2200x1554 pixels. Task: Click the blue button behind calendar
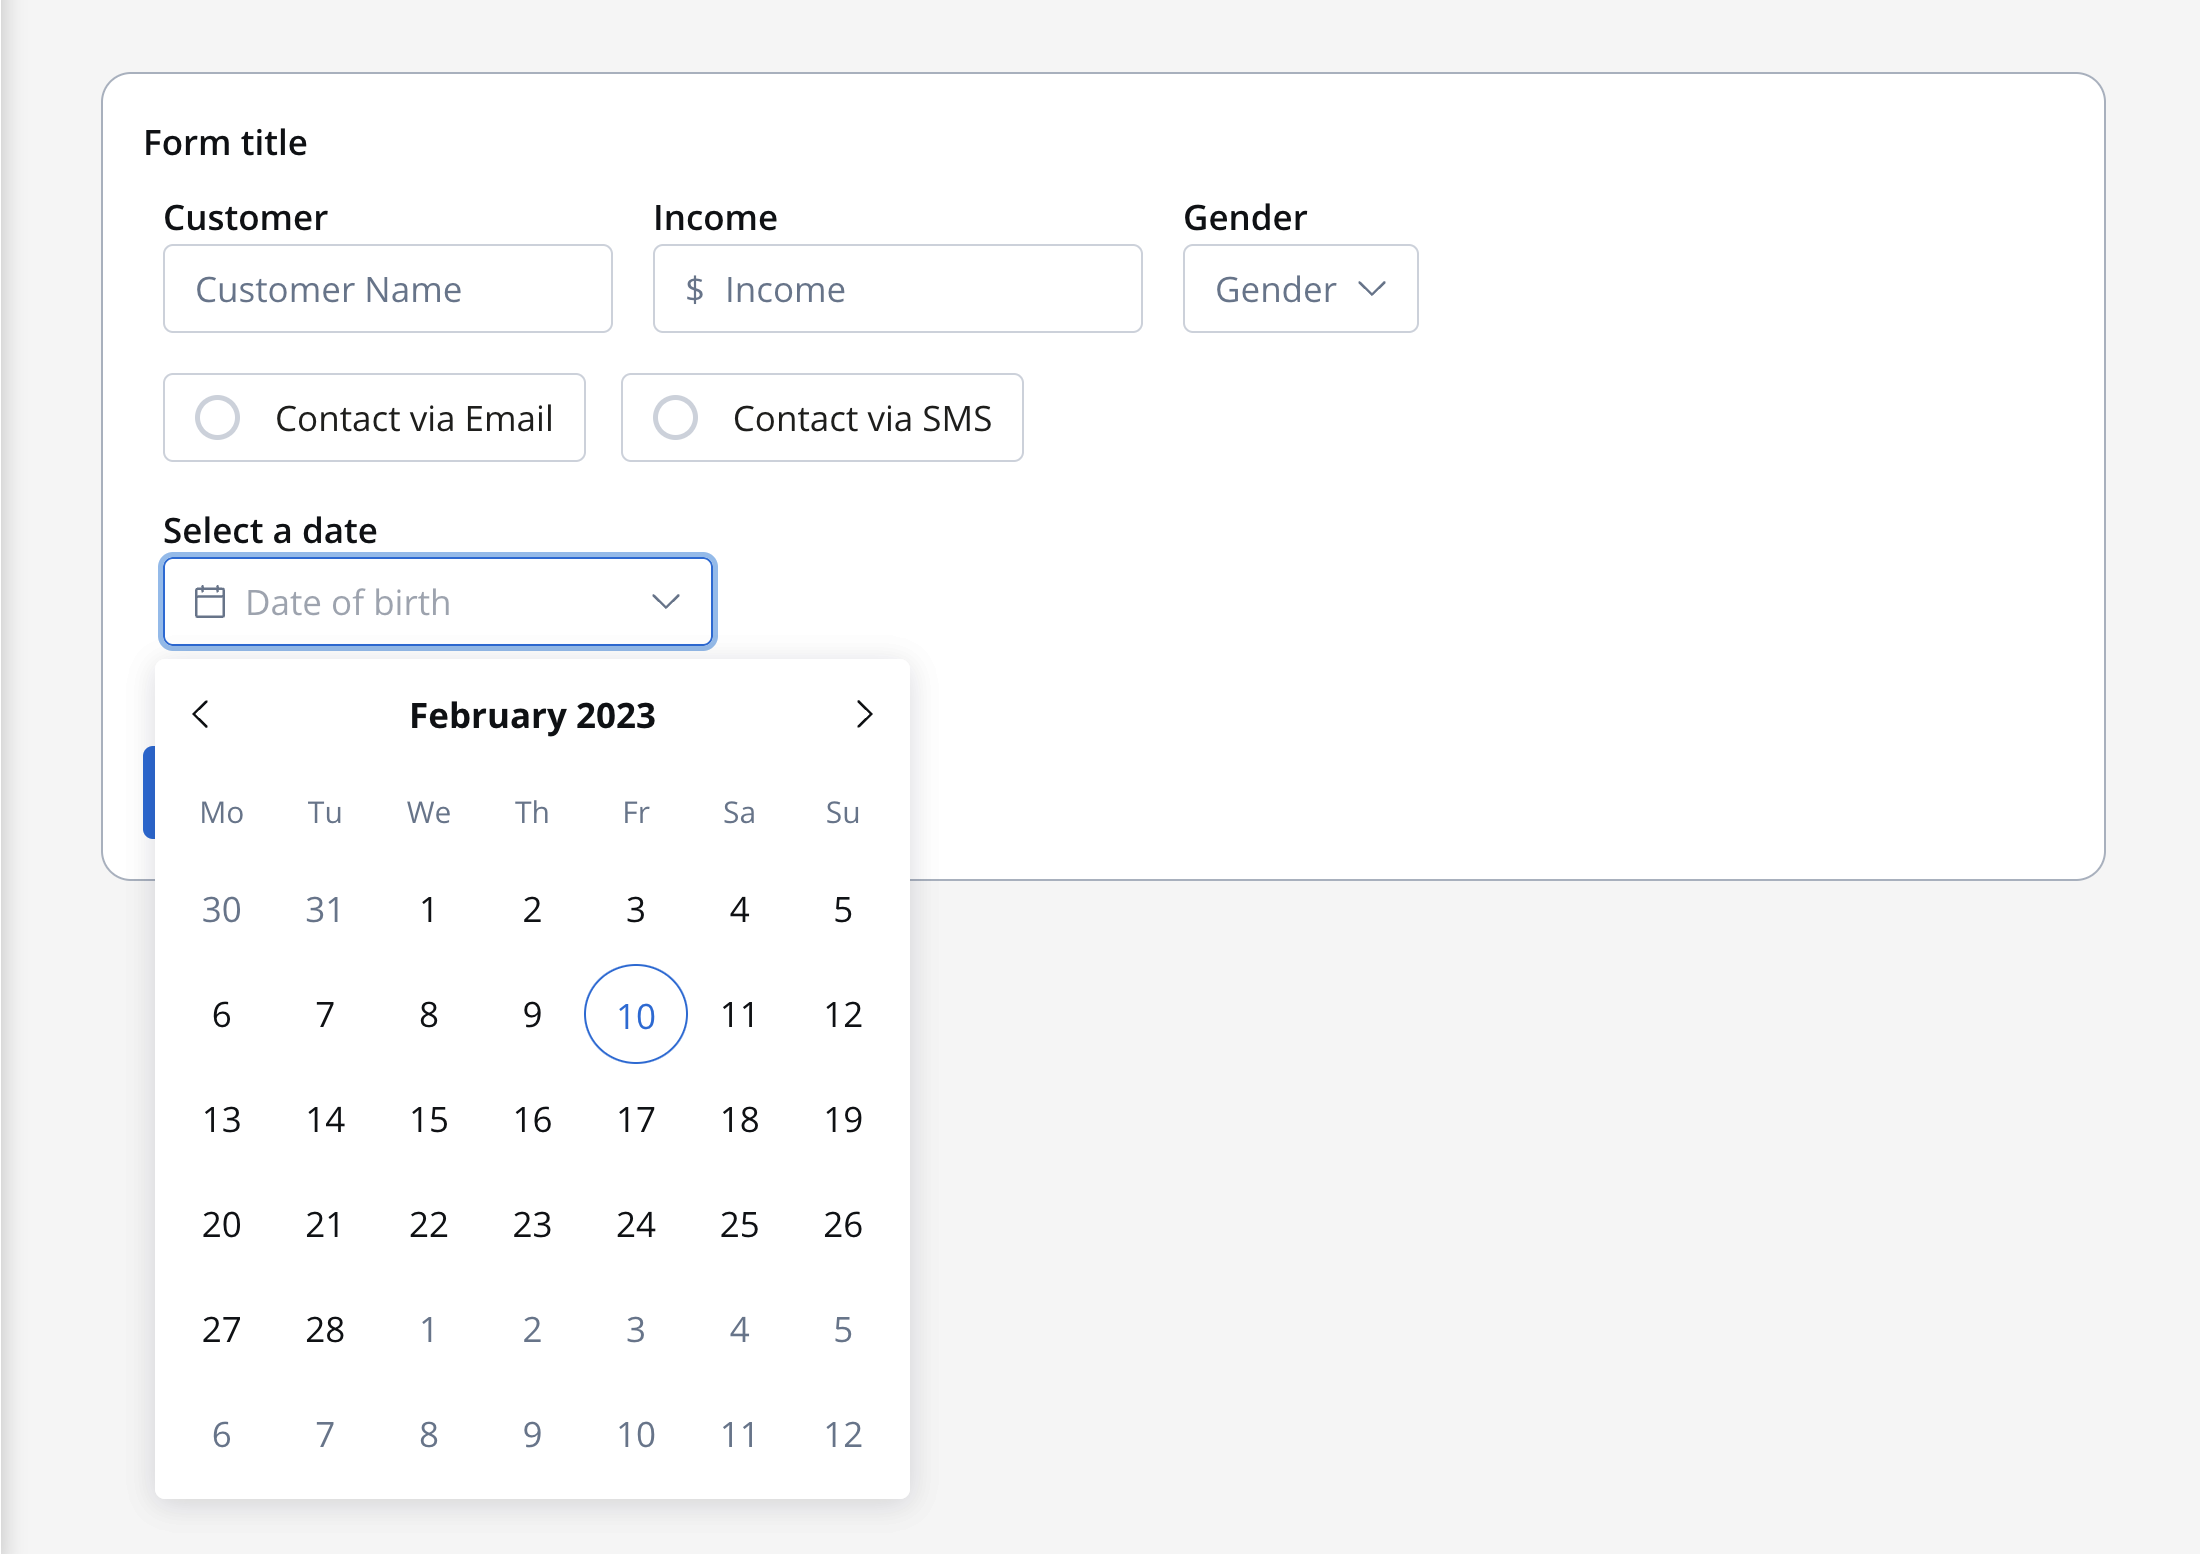click(149, 792)
